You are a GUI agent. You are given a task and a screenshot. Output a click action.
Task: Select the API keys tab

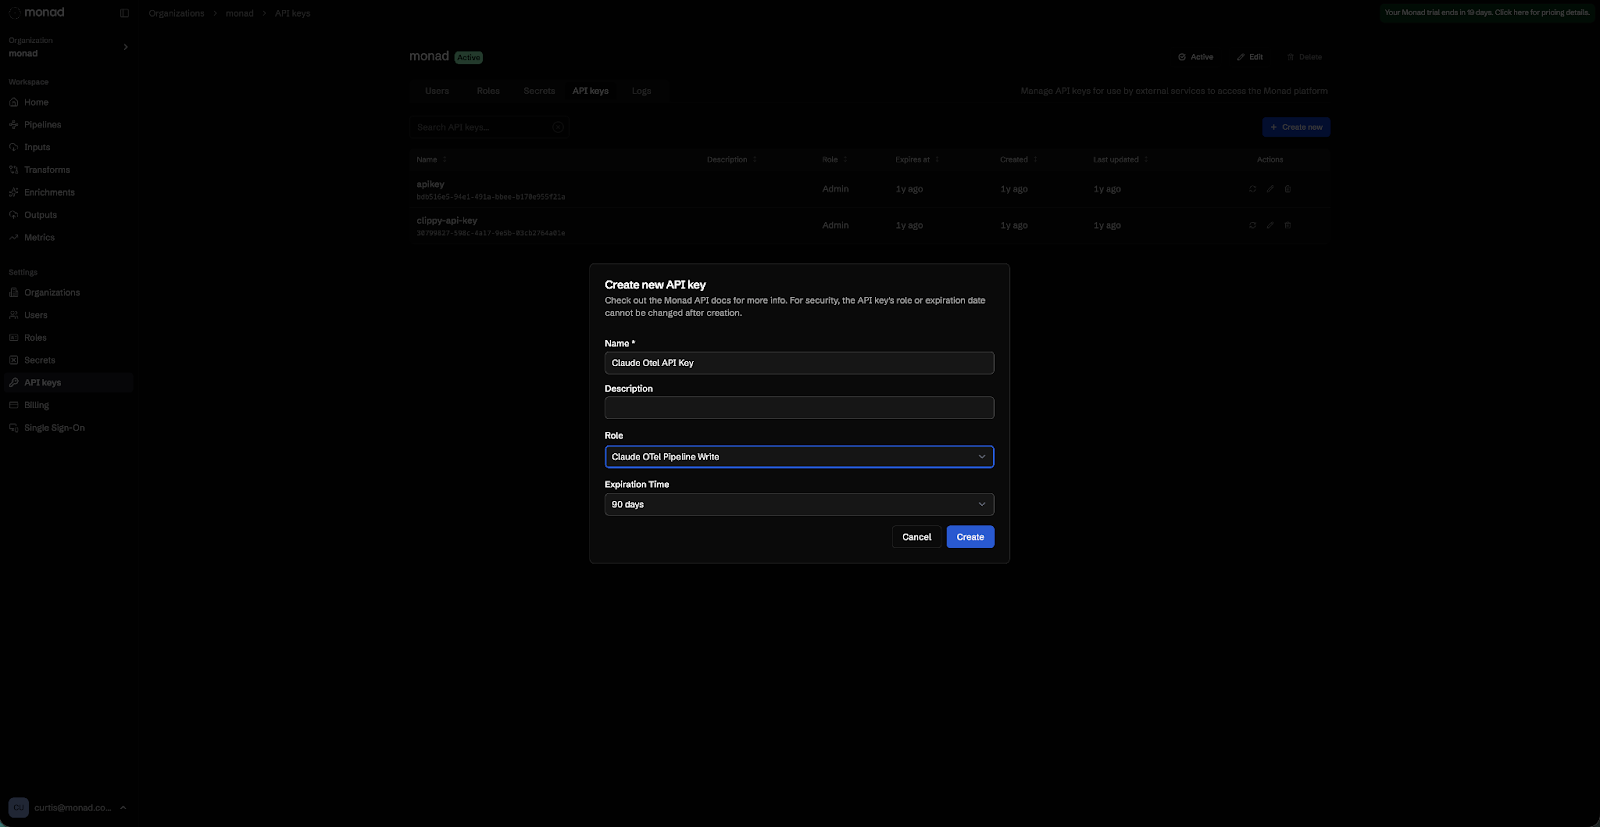tap(590, 91)
